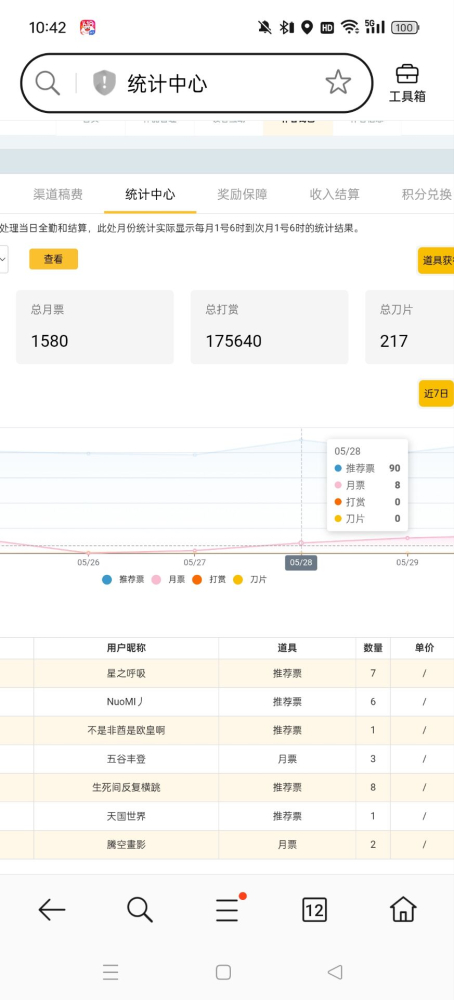
Task: Expand the dropdown left of 查看
Action: 3,259
